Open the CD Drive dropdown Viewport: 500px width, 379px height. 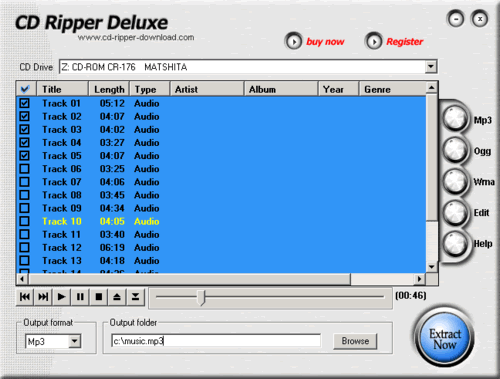tap(431, 67)
